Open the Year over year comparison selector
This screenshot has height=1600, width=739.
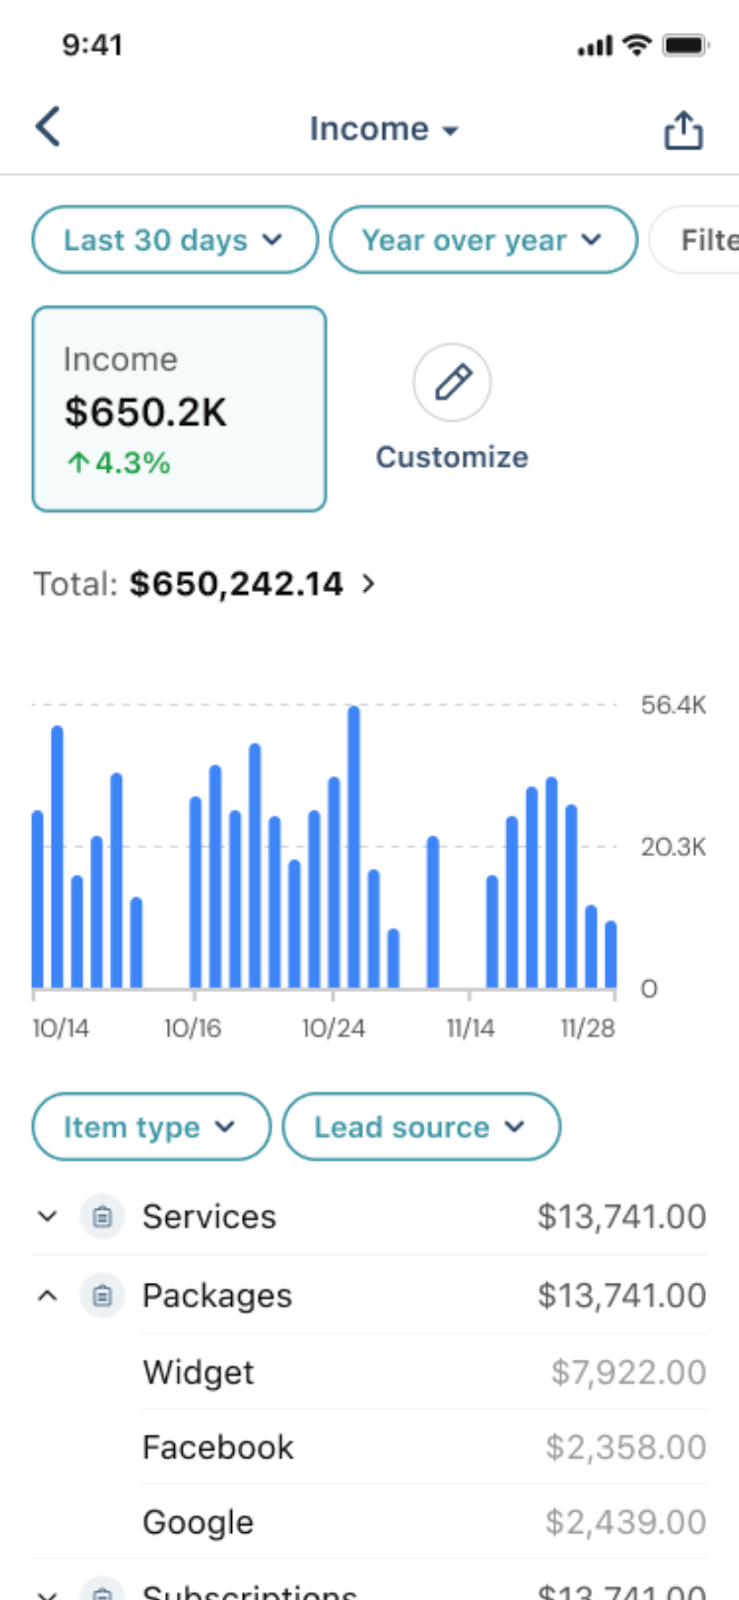point(483,240)
